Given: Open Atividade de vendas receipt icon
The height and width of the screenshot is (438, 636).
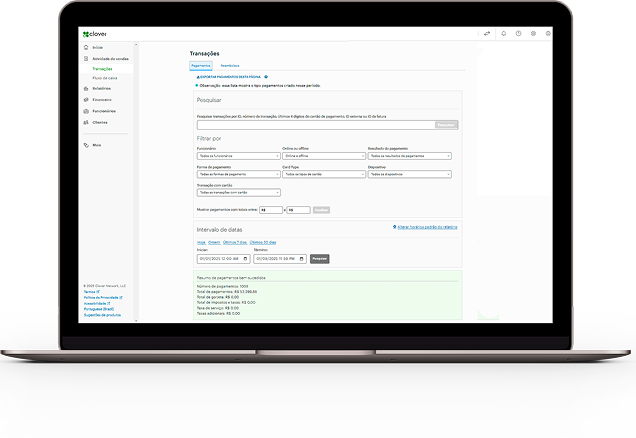Looking at the screenshot, I should click(86, 58).
